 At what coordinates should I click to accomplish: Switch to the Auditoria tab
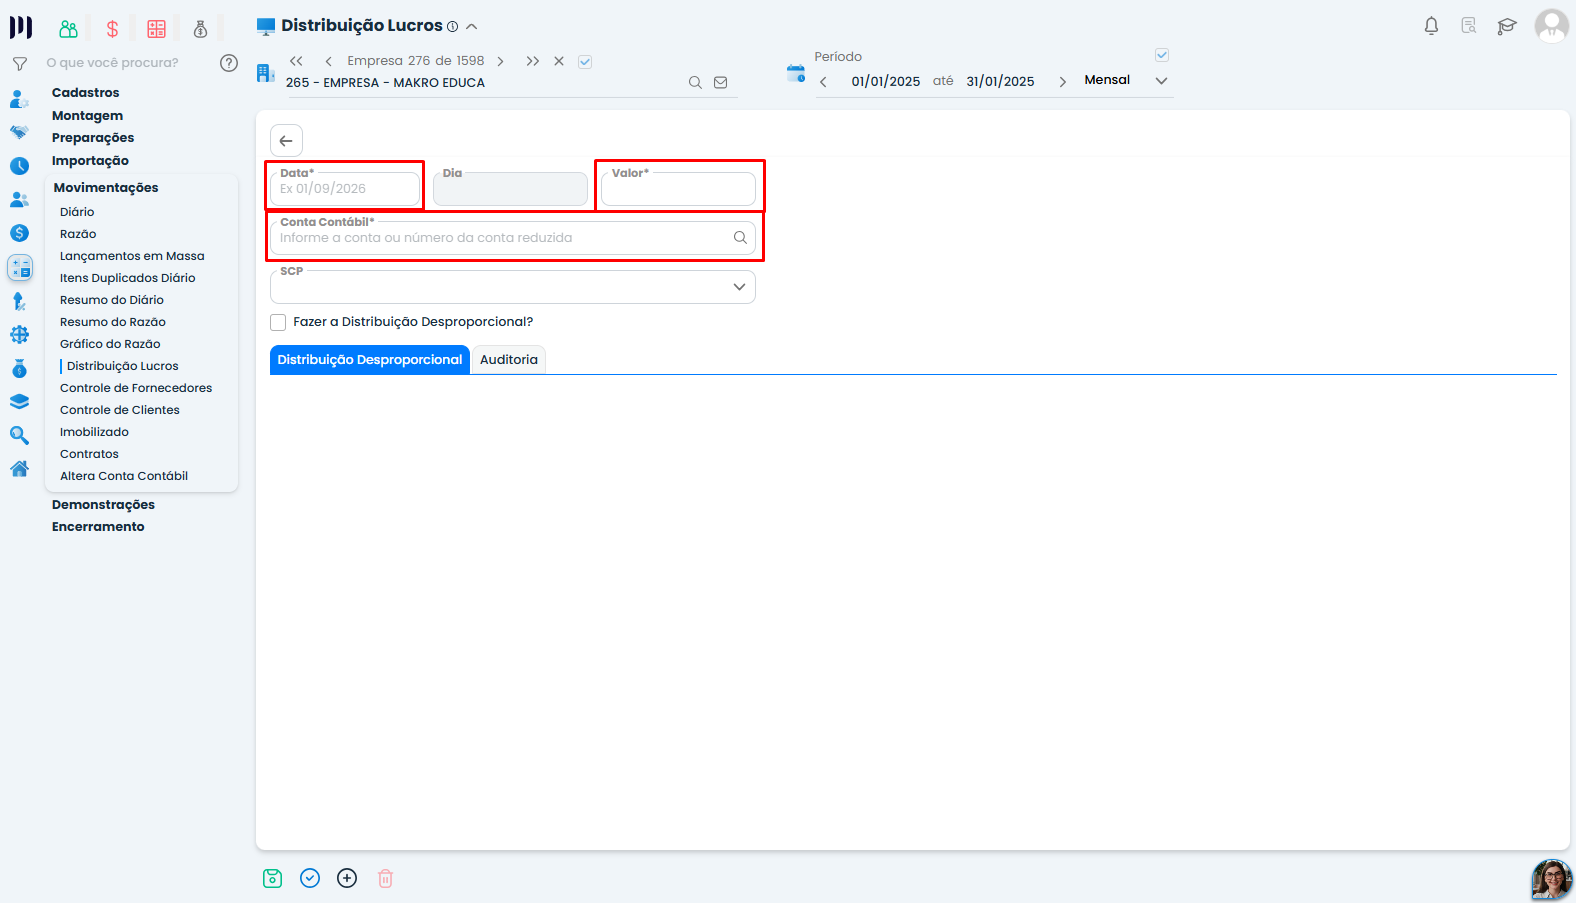[508, 360]
